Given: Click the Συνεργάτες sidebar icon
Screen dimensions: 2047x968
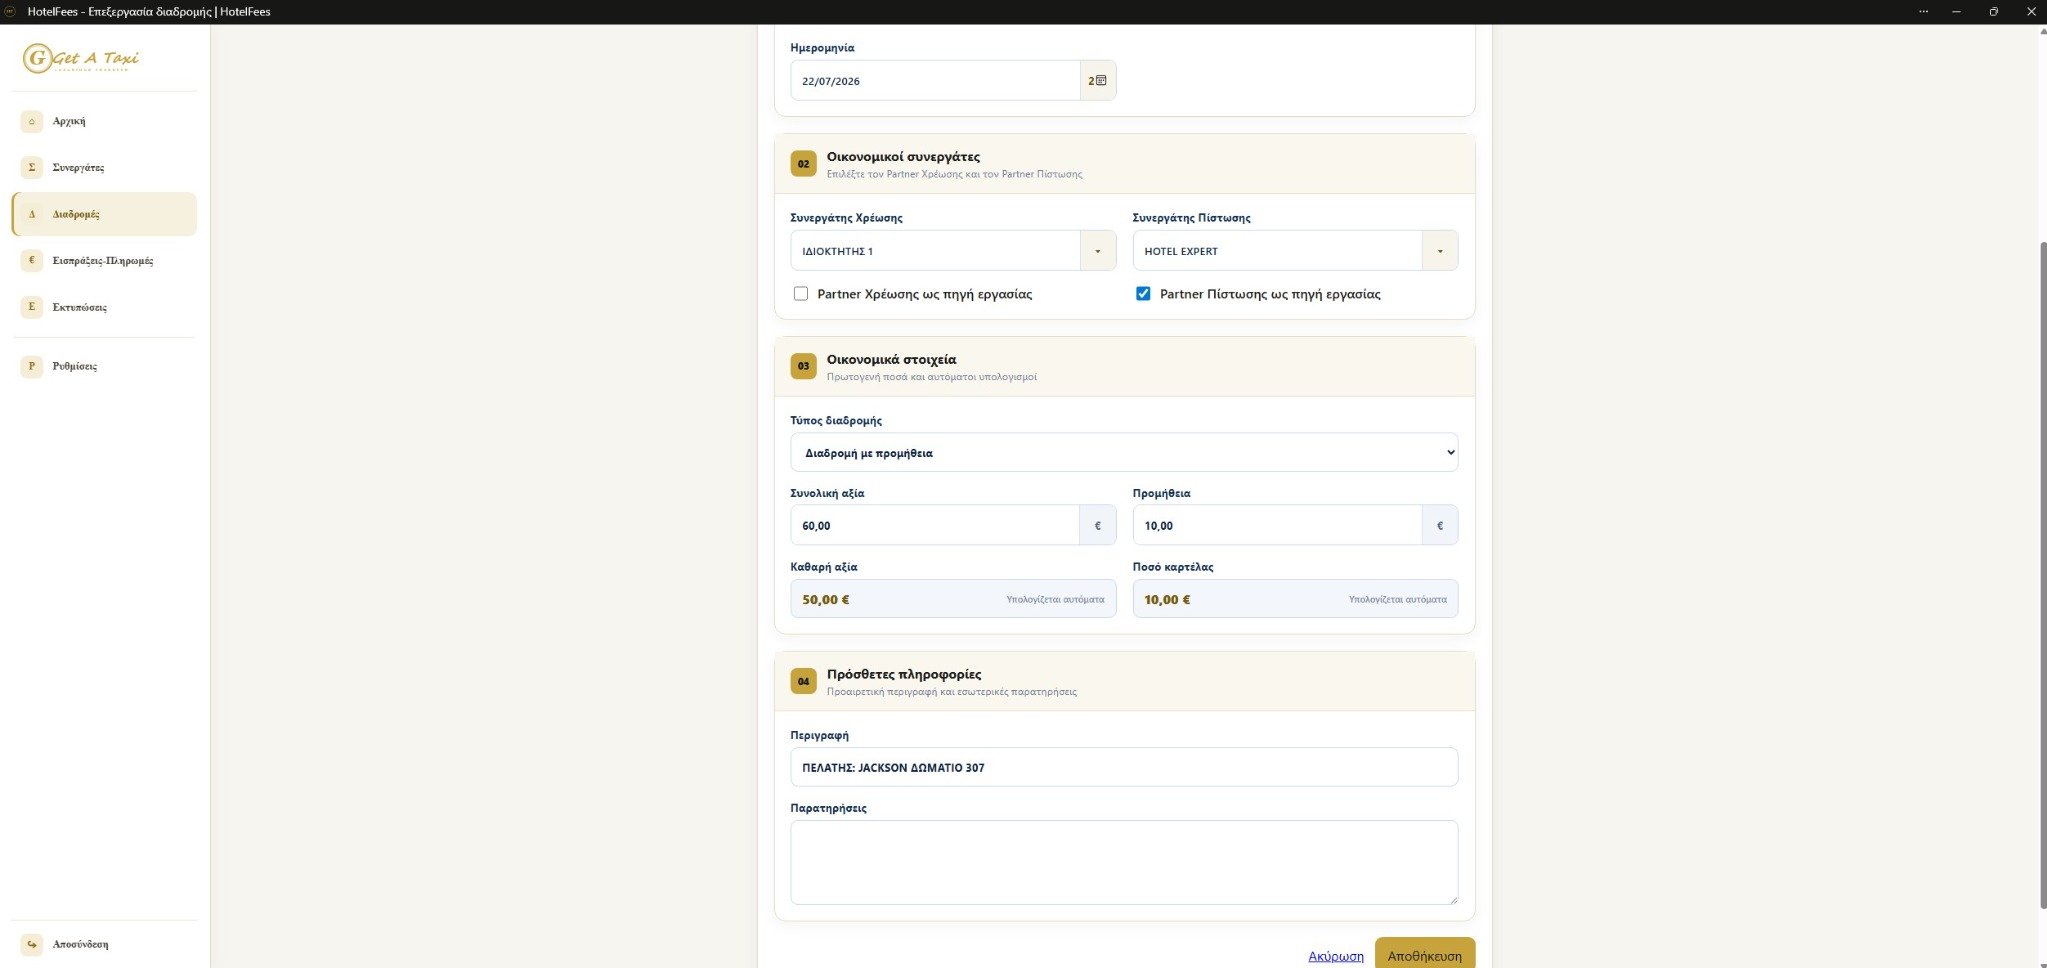Looking at the screenshot, I should (x=31, y=167).
